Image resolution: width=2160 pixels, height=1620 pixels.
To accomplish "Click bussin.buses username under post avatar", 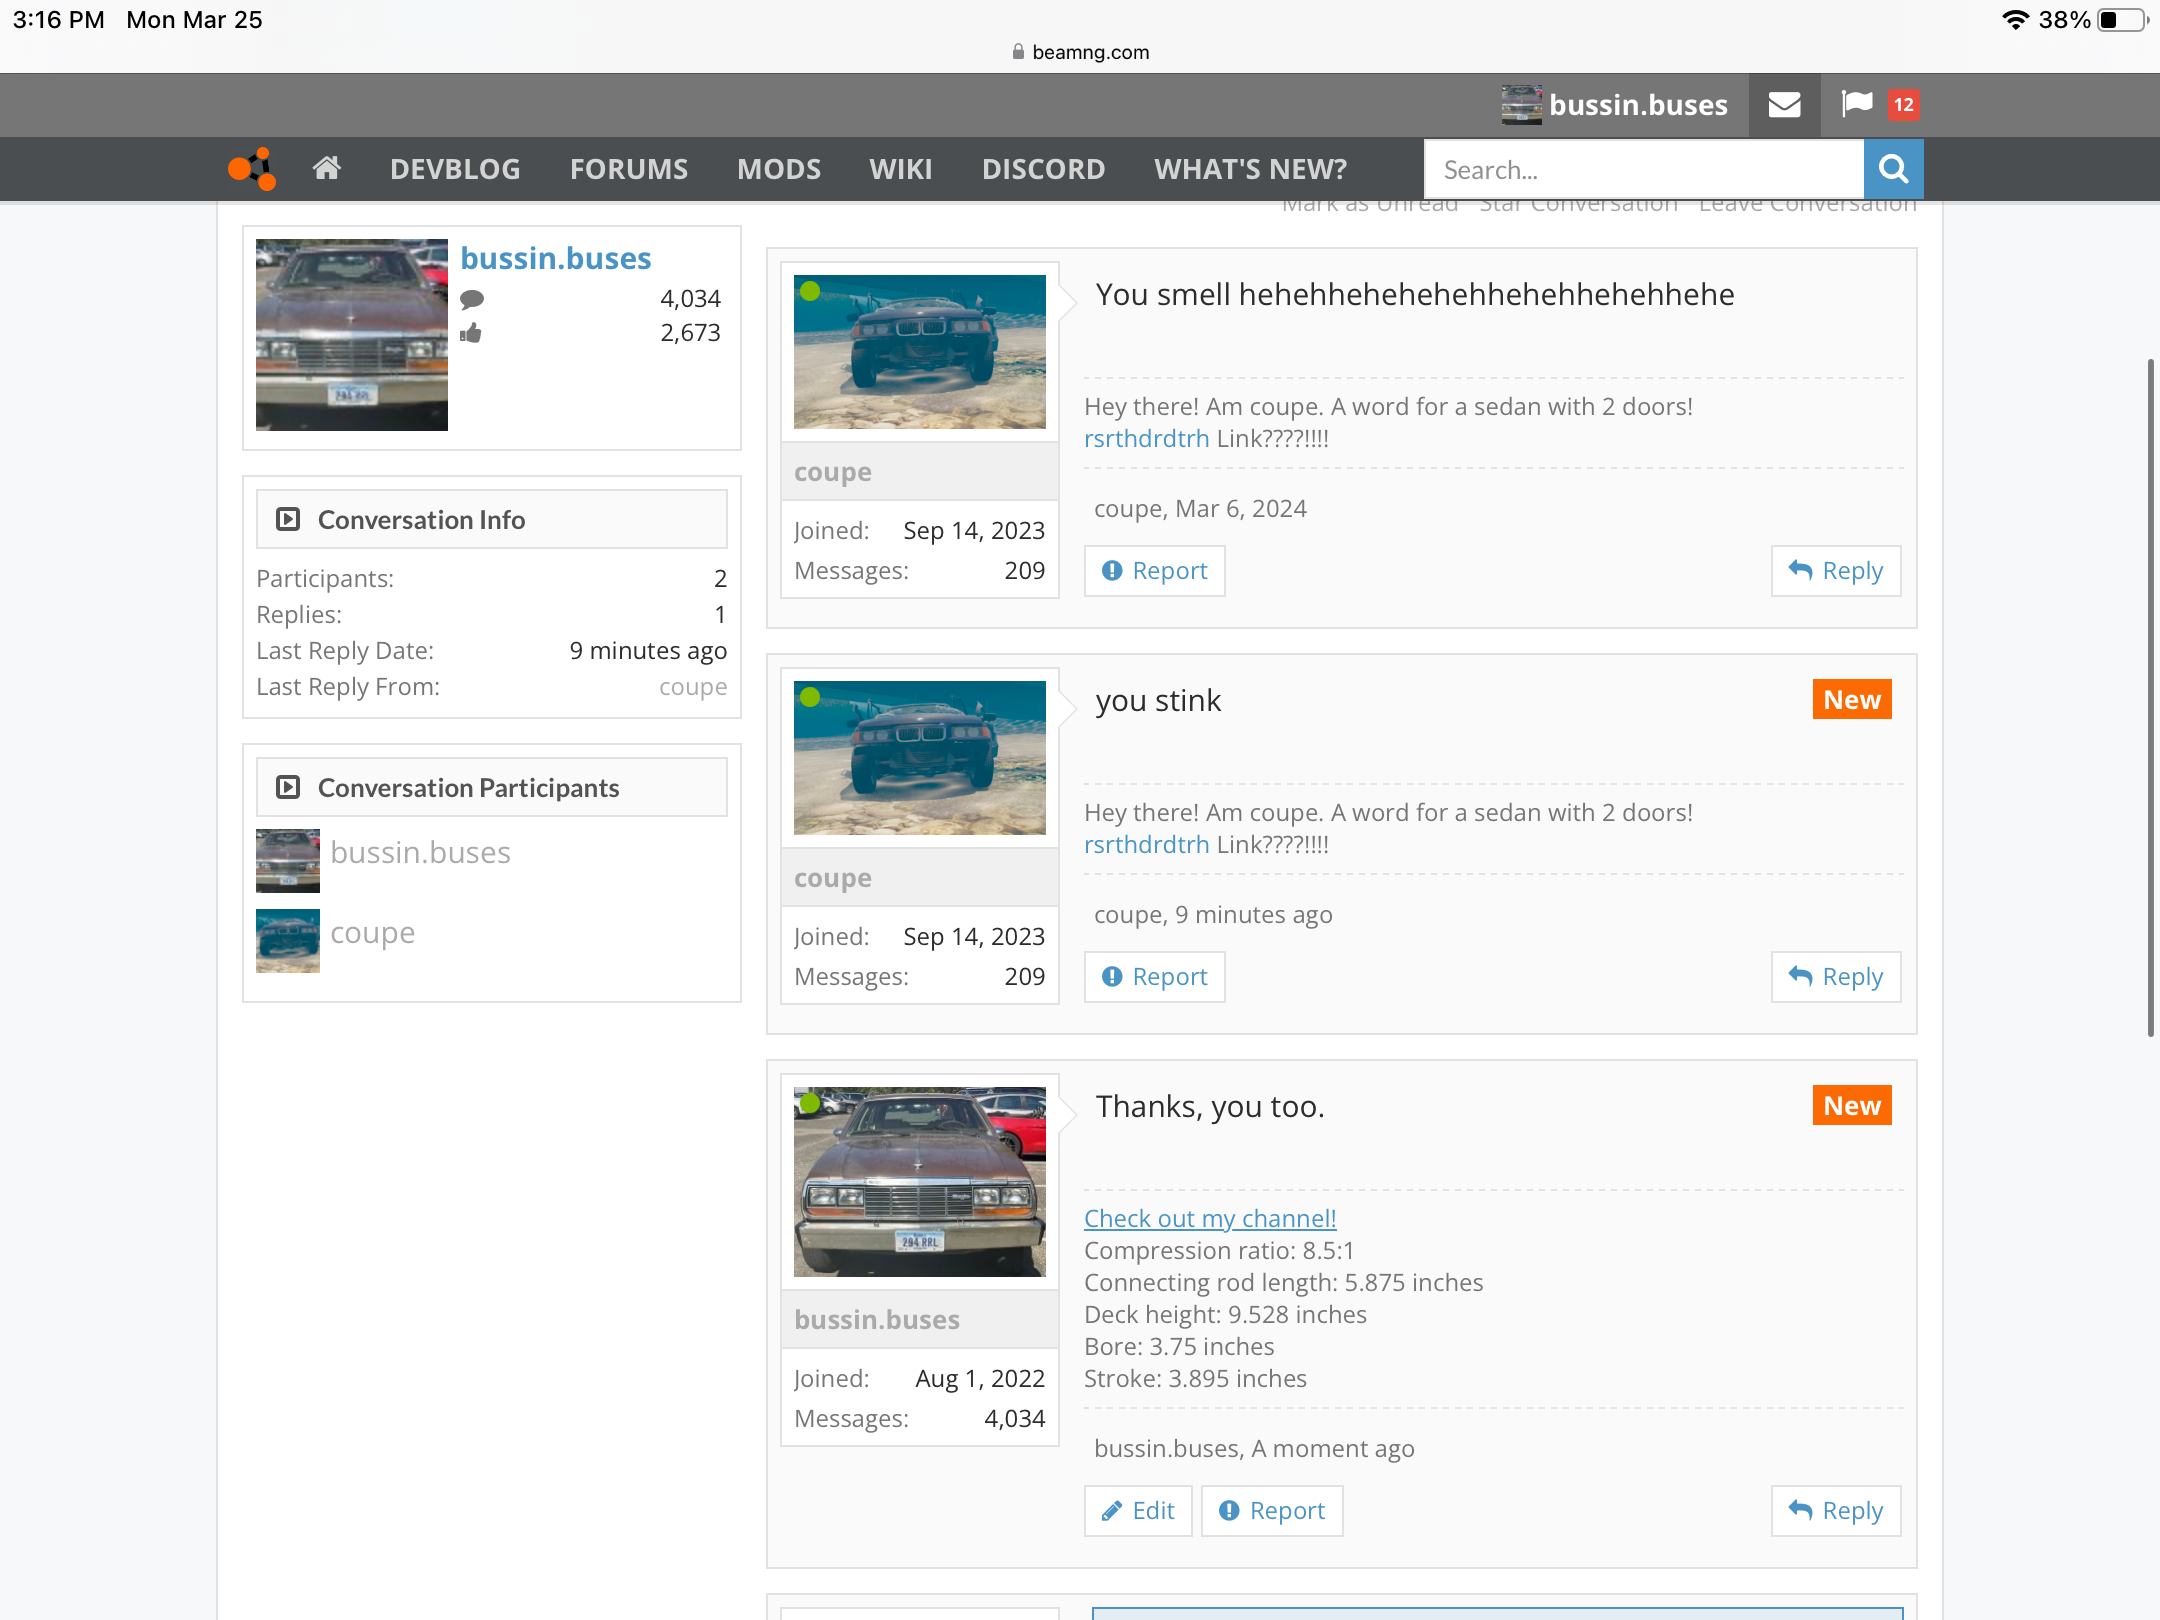I will [877, 1320].
